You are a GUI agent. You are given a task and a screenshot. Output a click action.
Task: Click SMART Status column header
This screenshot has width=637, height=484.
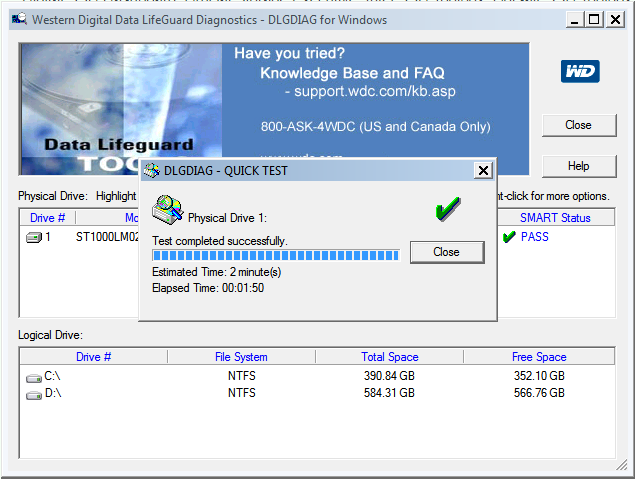click(555, 218)
